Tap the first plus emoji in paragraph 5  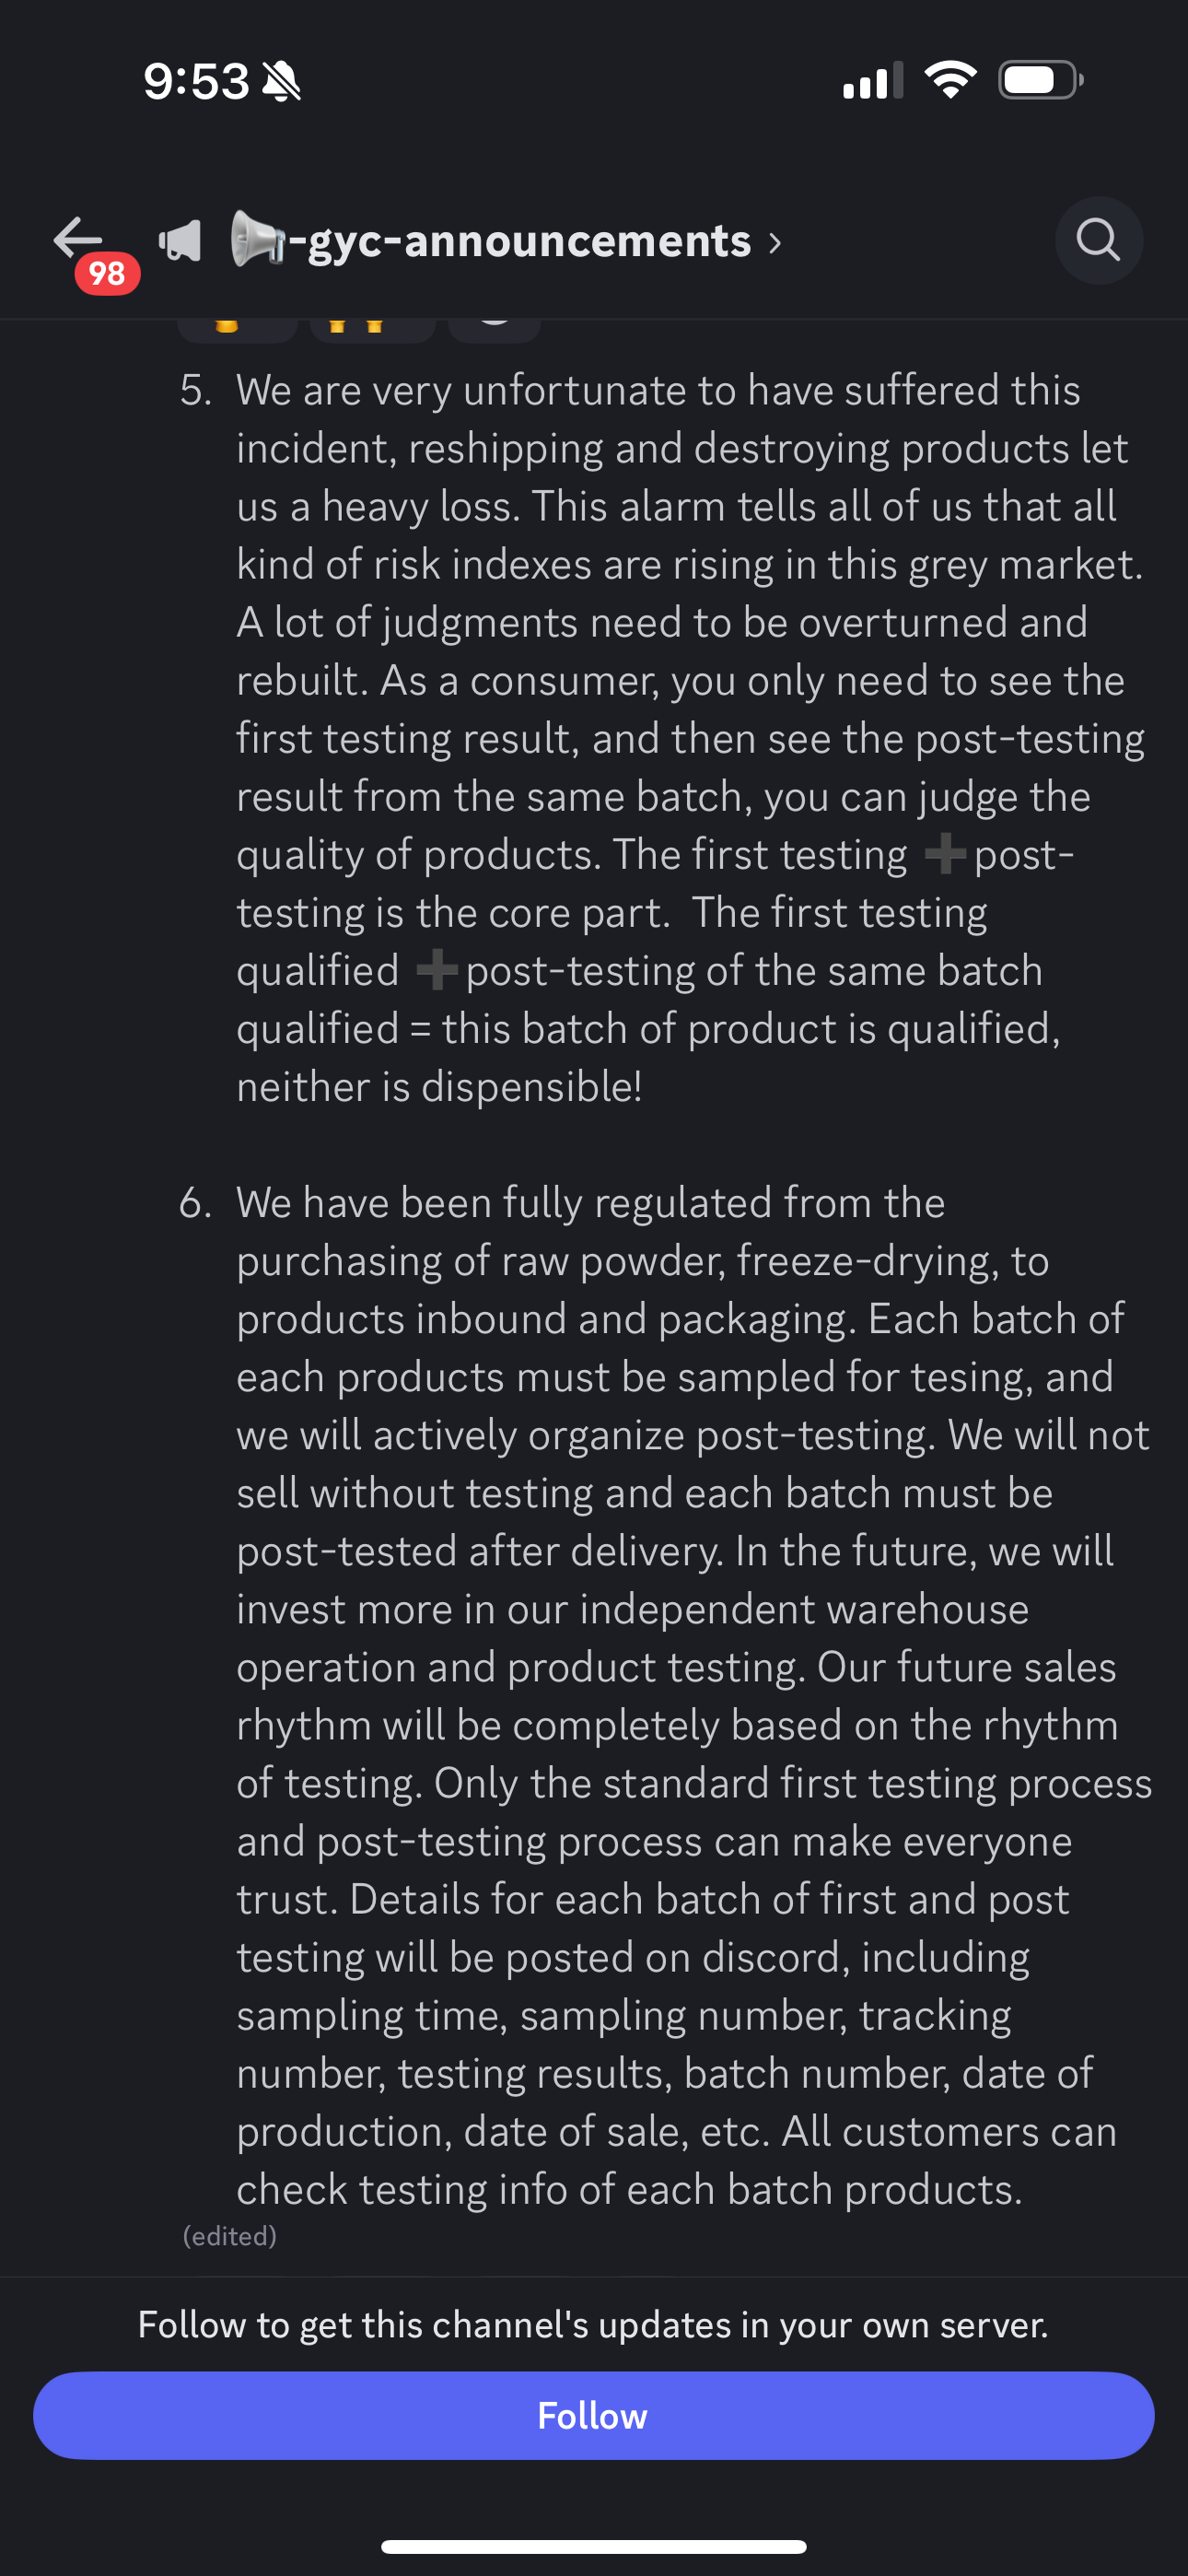tap(944, 855)
